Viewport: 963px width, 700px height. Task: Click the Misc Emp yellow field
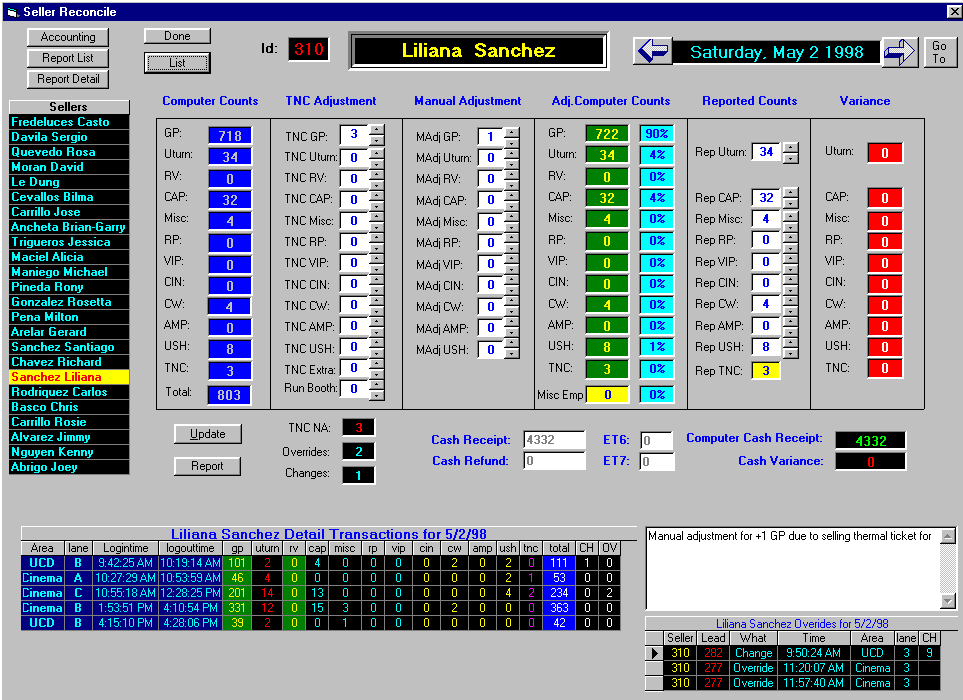(x=607, y=395)
